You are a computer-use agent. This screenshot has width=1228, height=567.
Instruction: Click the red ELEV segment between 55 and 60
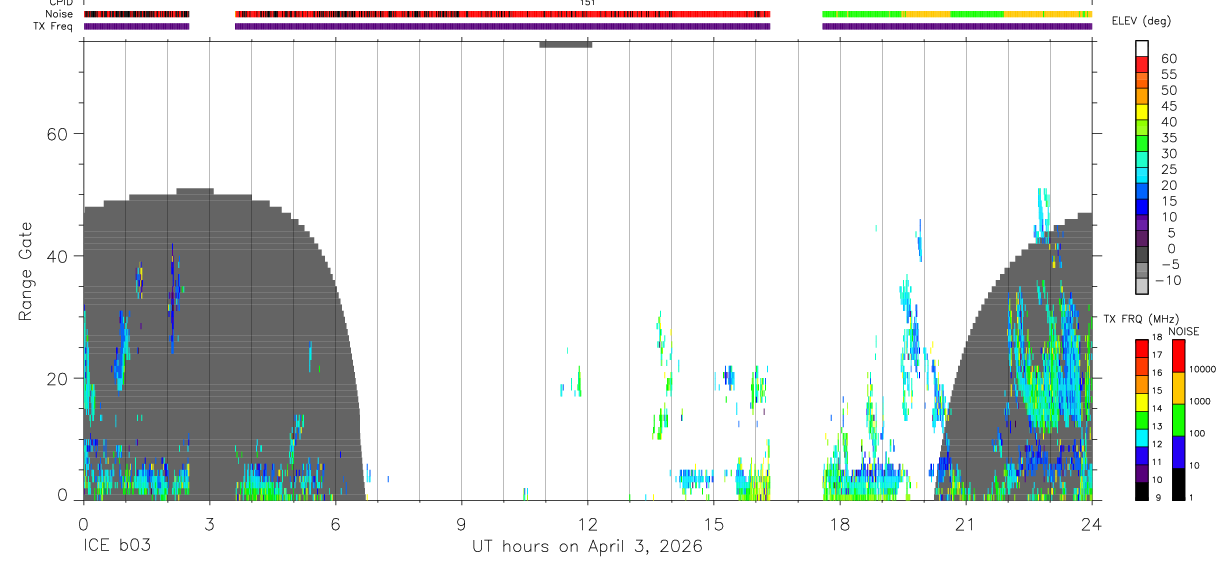coord(1141,65)
